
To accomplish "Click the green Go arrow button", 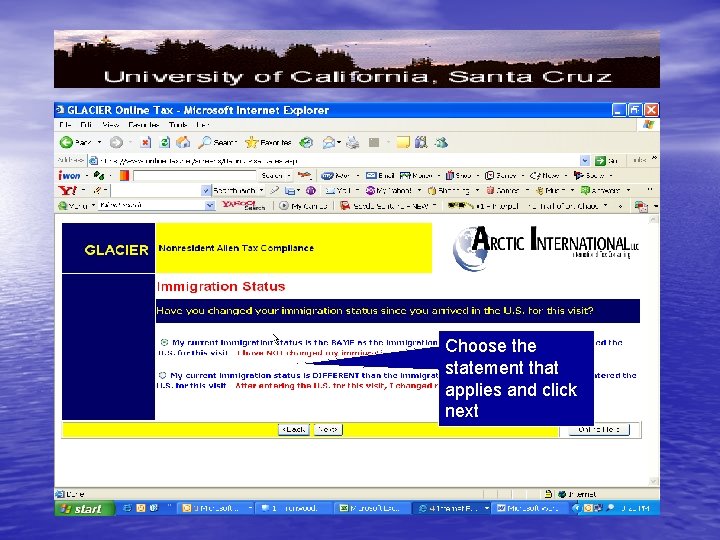I will click(600, 161).
